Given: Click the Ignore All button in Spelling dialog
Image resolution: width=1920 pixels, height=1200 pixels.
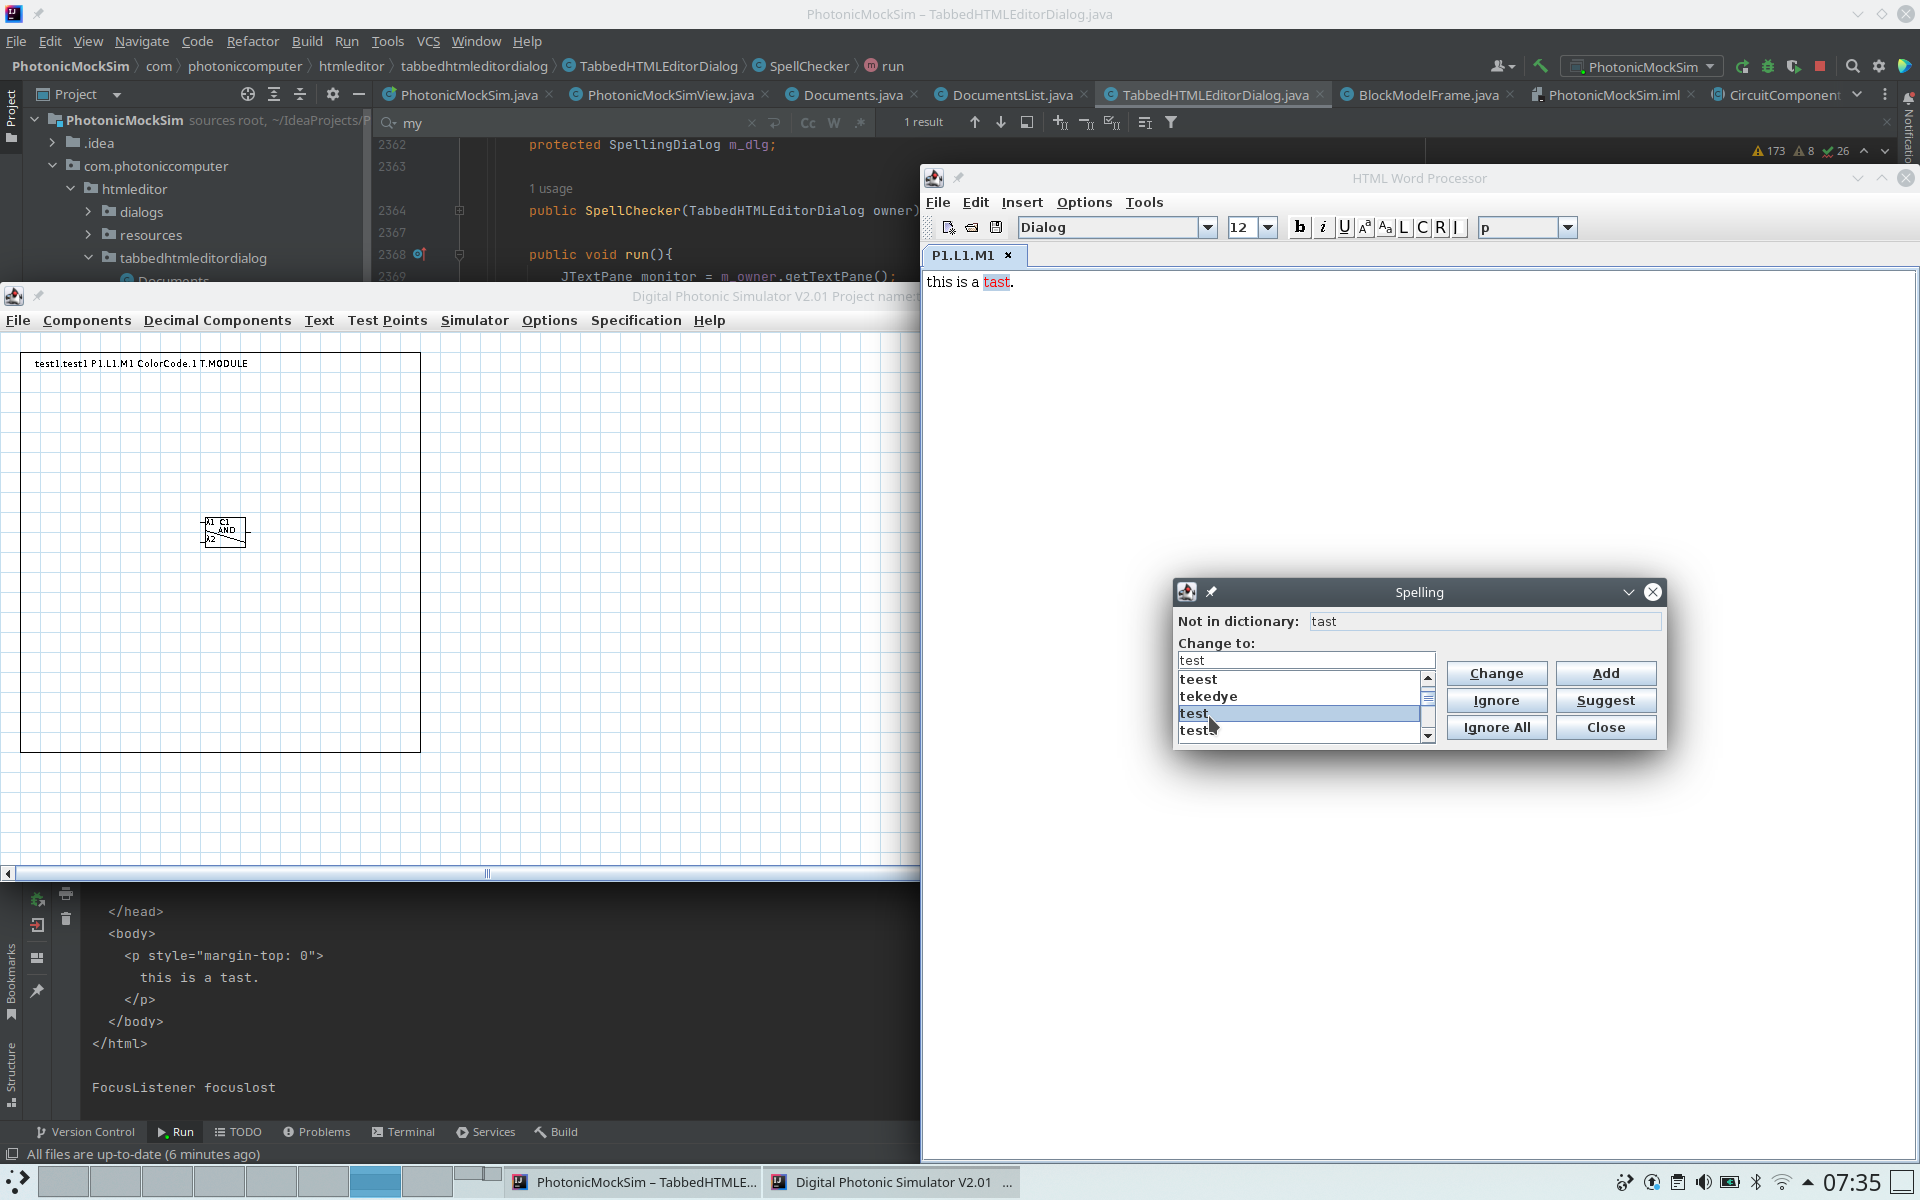Looking at the screenshot, I should (1497, 728).
